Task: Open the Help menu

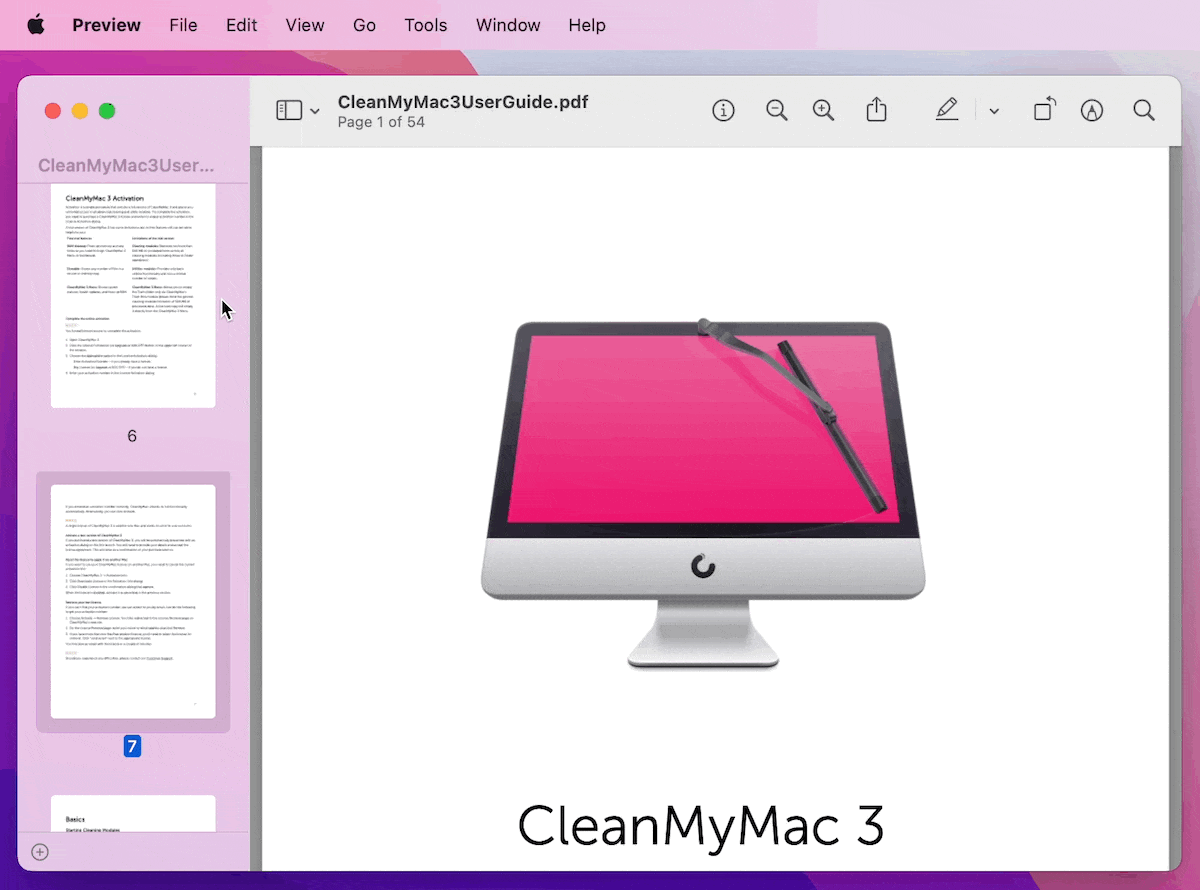Action: 587,25
